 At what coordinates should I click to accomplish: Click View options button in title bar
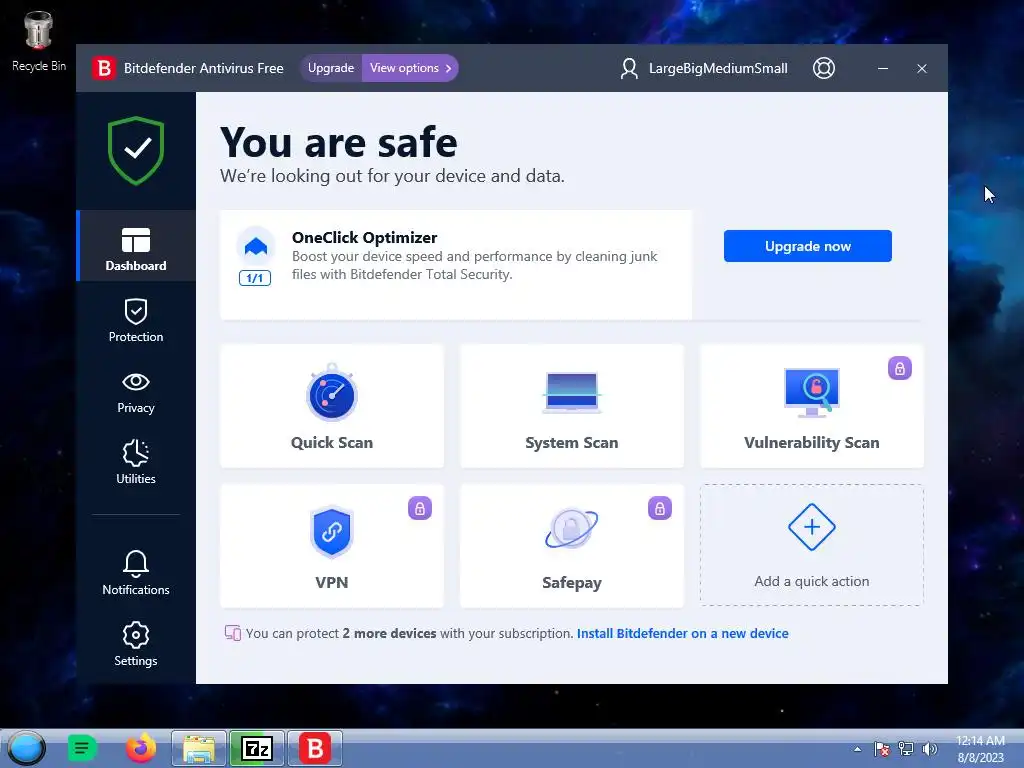(x=410, y=68)
